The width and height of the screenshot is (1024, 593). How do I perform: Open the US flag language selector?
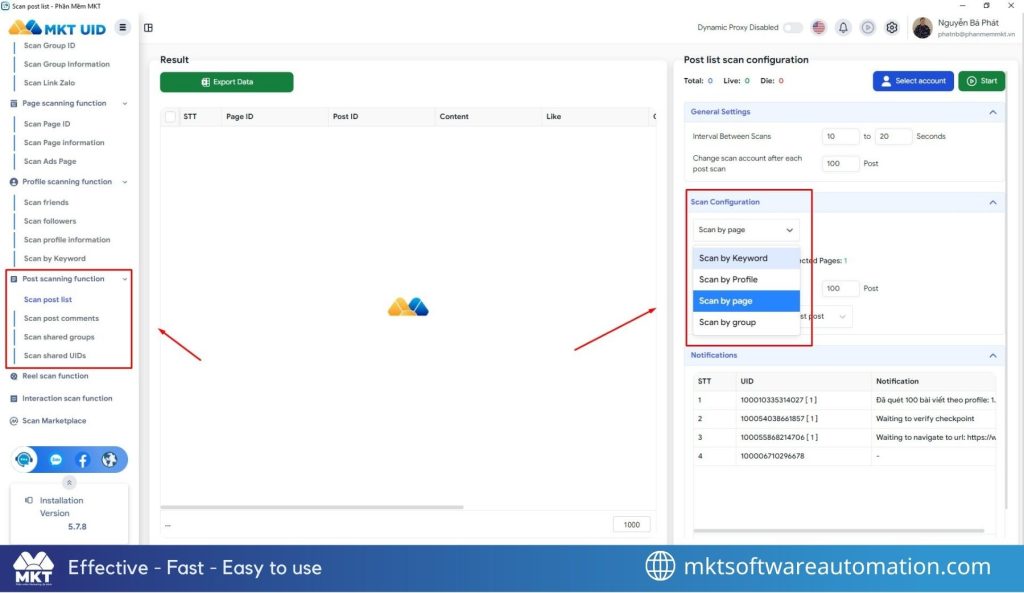point(819,28)
